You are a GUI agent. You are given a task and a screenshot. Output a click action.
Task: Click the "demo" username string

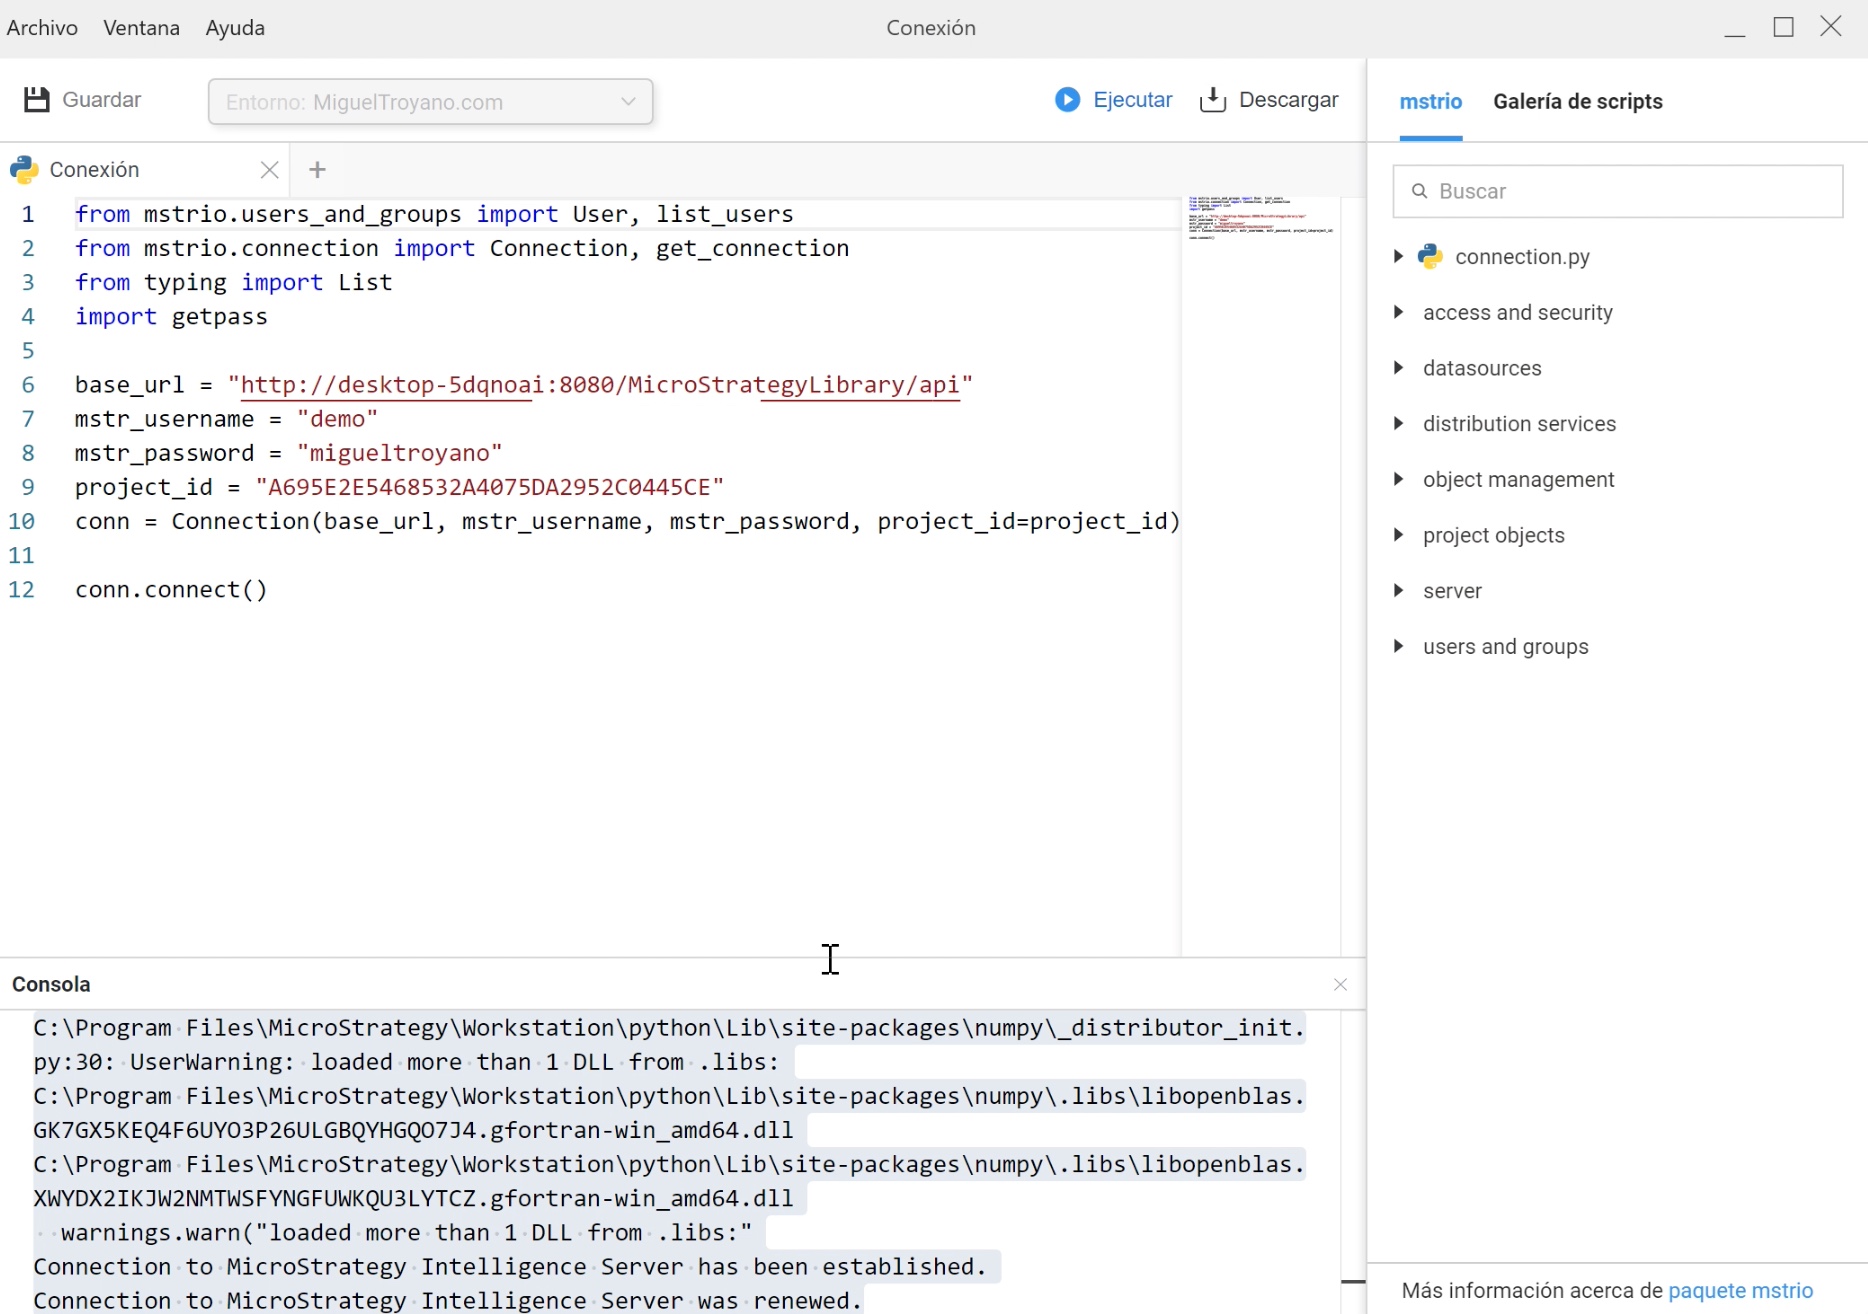pyautogui.click(x=337, y=419)
